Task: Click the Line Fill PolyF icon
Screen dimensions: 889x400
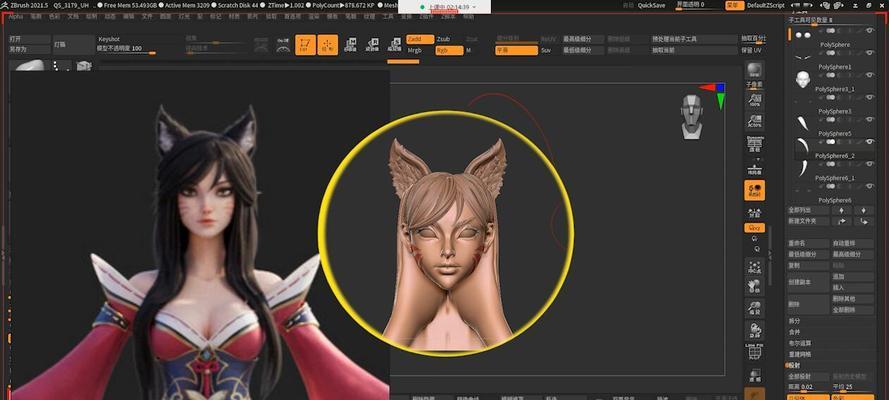Action: tap(754, 351)
